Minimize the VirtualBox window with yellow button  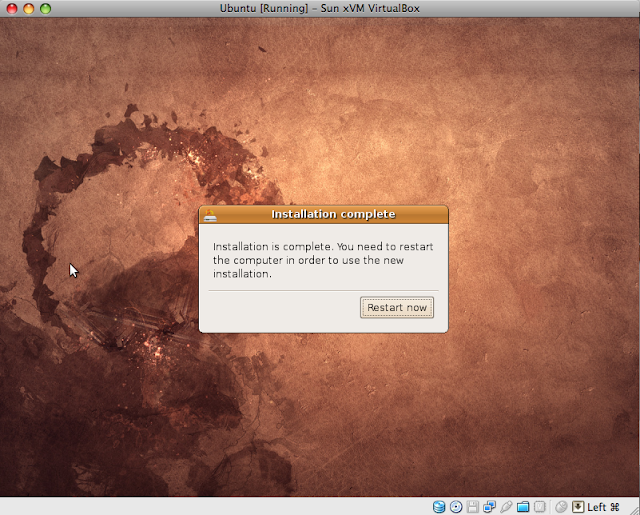coord(29,8)
